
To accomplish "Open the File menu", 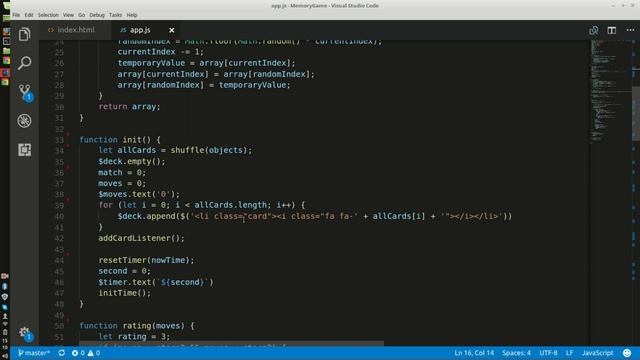I will [x=16, y=15].
